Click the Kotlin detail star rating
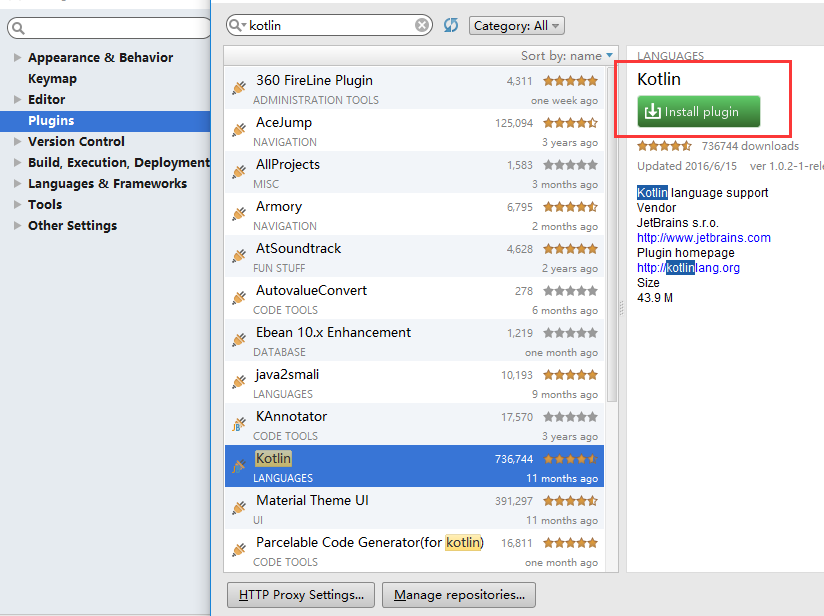824x616 pixels. pos(664,146)
